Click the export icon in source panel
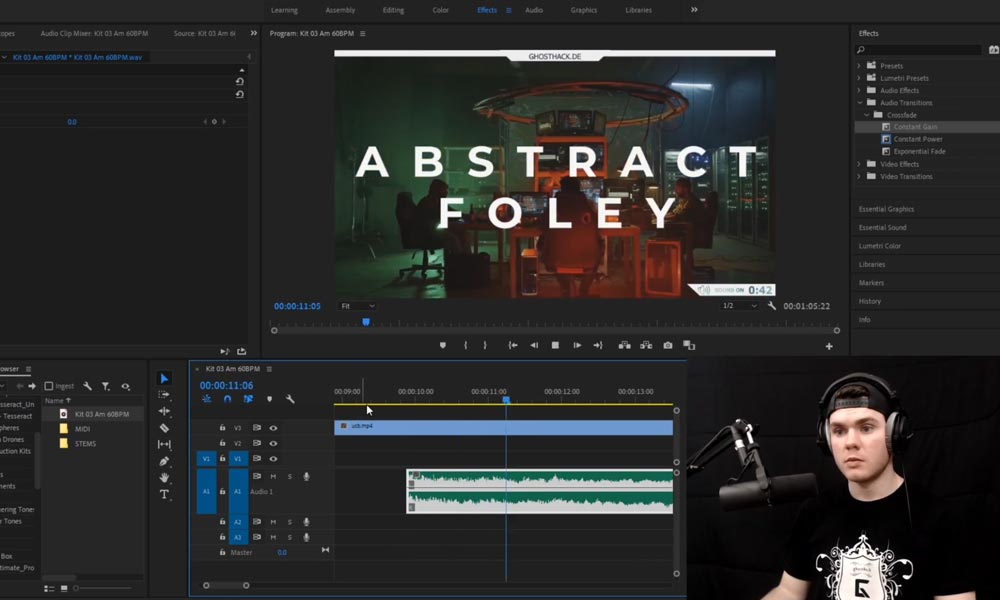 point(241,351)
